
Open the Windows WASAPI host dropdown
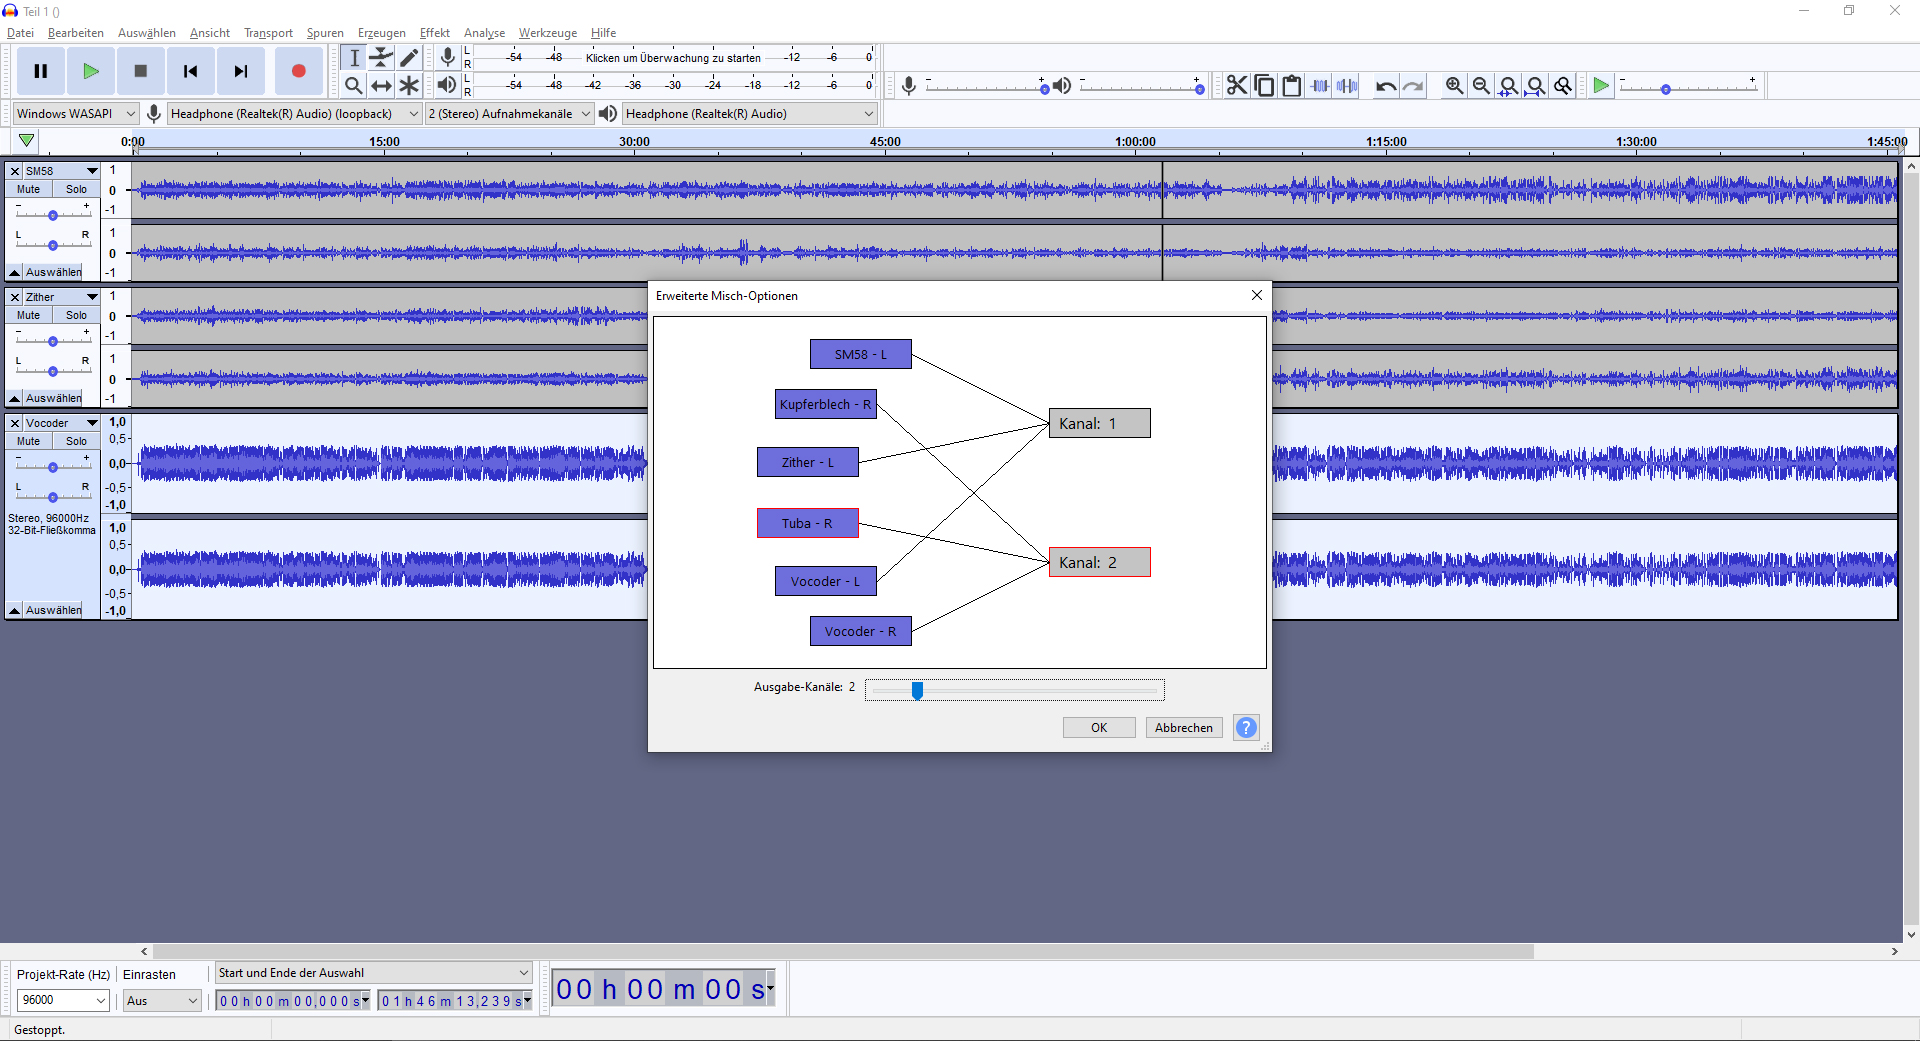[75, 114]
